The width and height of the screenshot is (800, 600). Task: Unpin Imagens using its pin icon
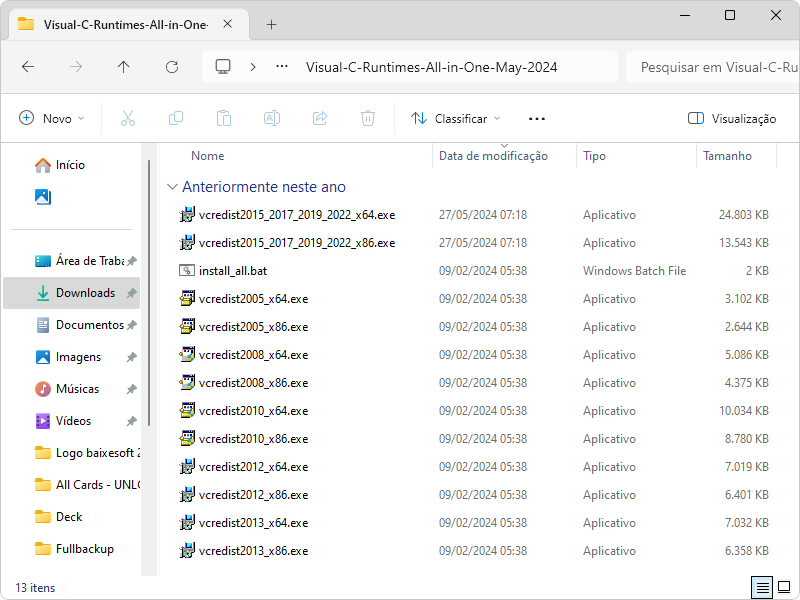pos(132,357)
